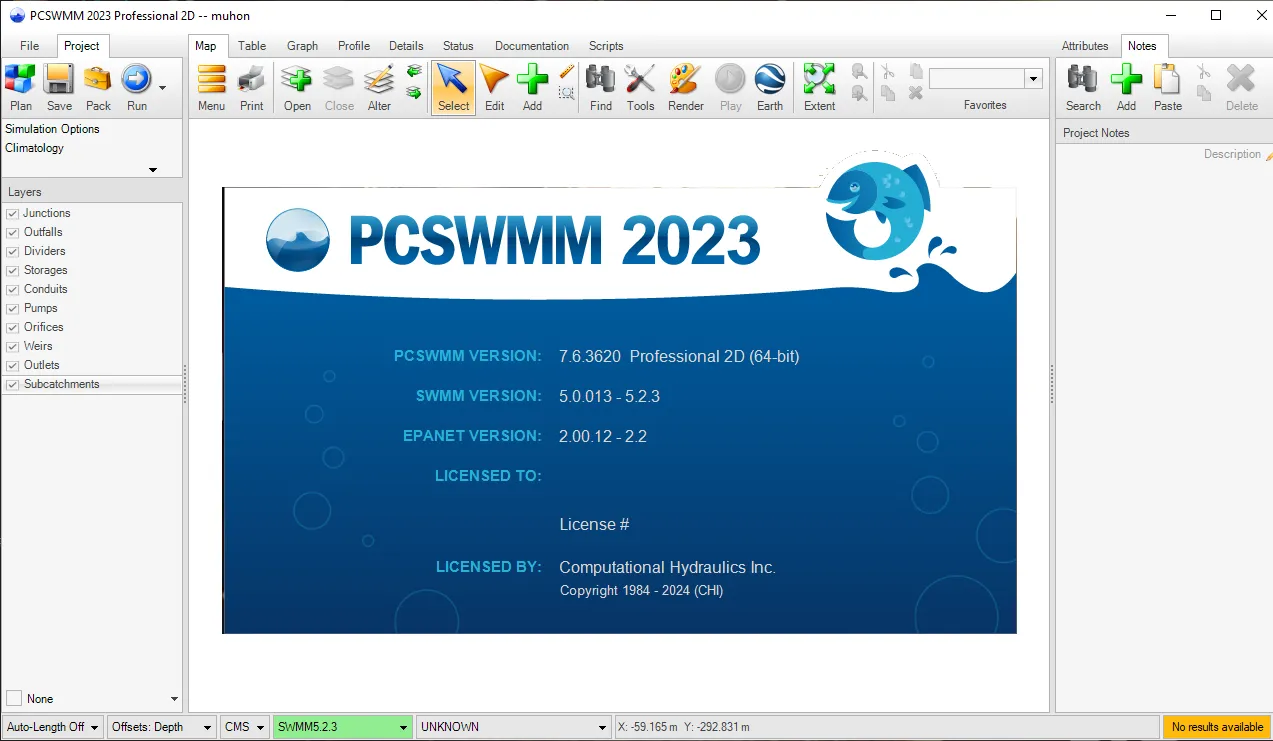Switch to the Table tab
This screenshot has height=741, width=1273.
252,46
